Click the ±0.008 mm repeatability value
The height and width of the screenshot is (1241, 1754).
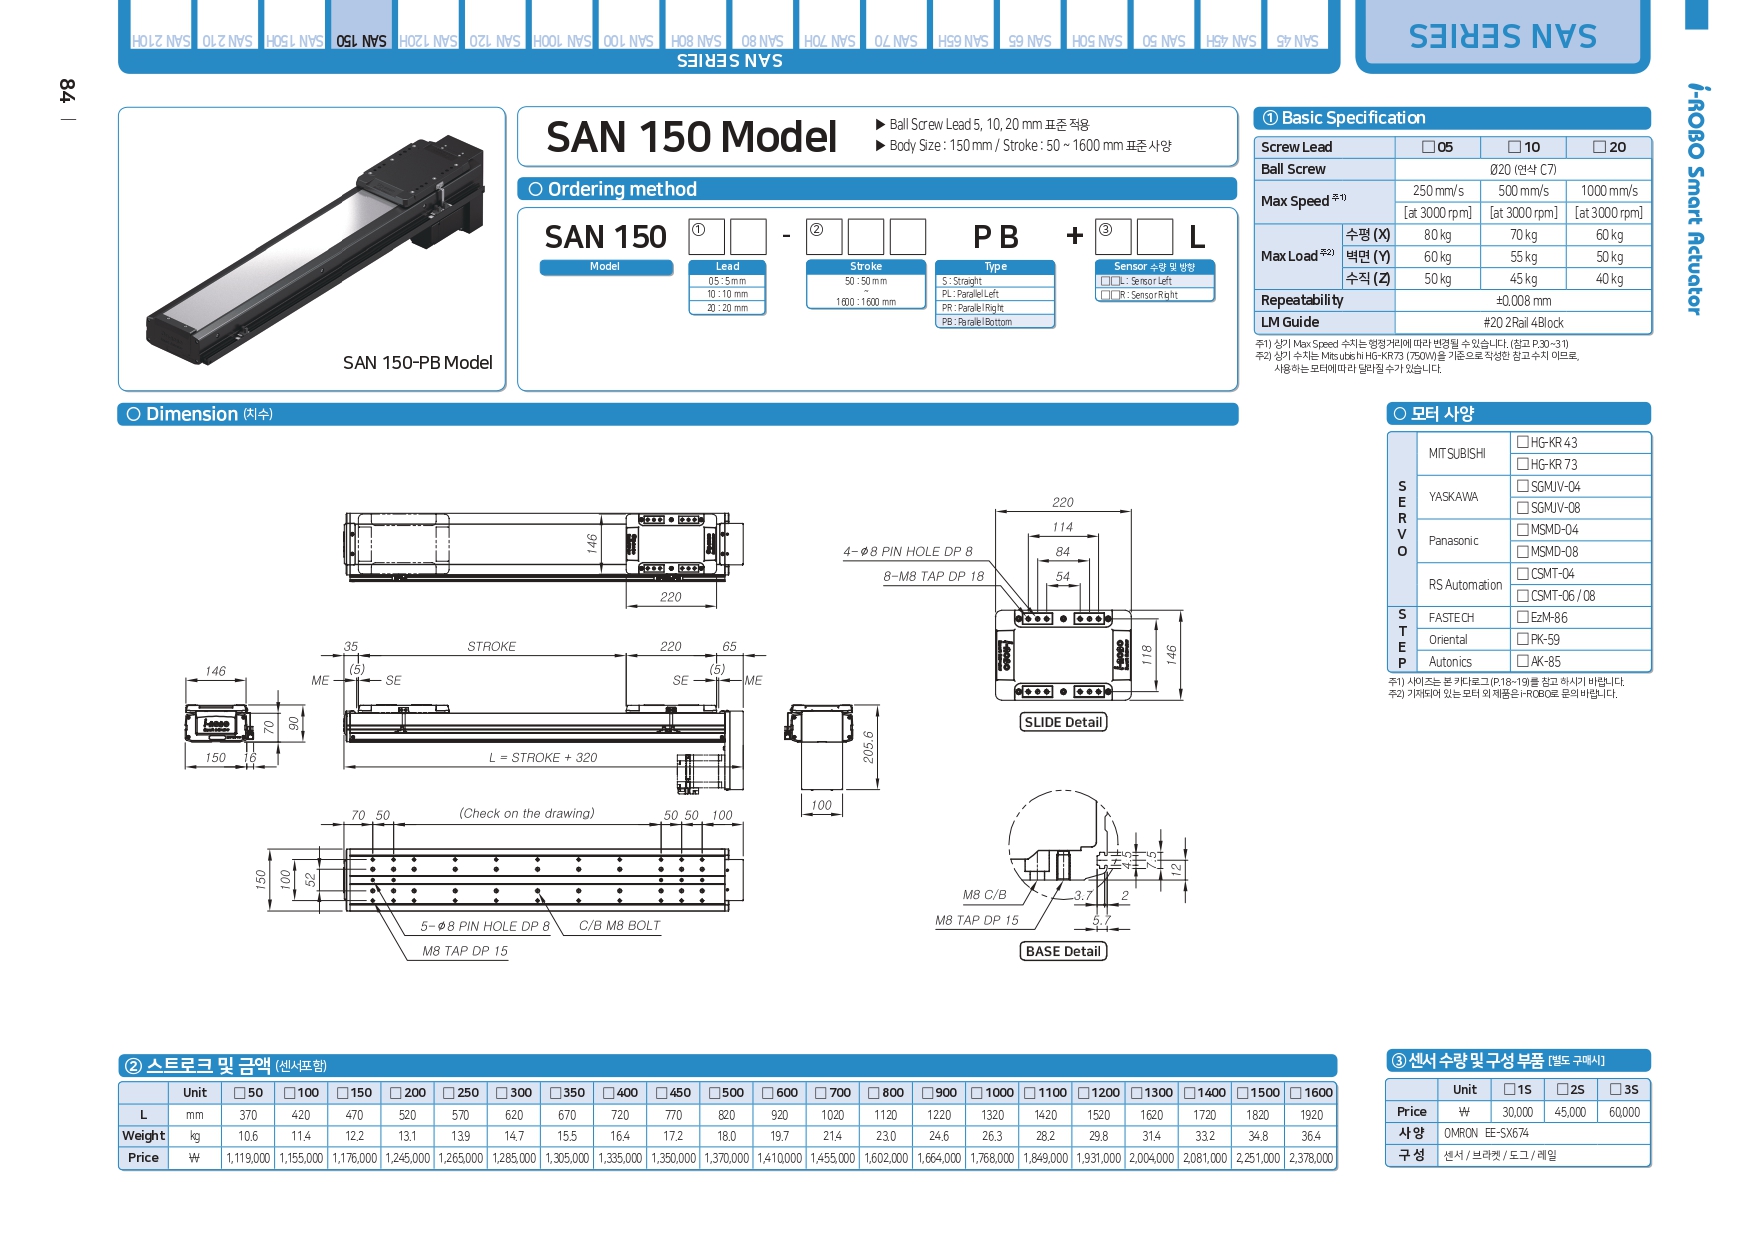tap(1523, 301)
